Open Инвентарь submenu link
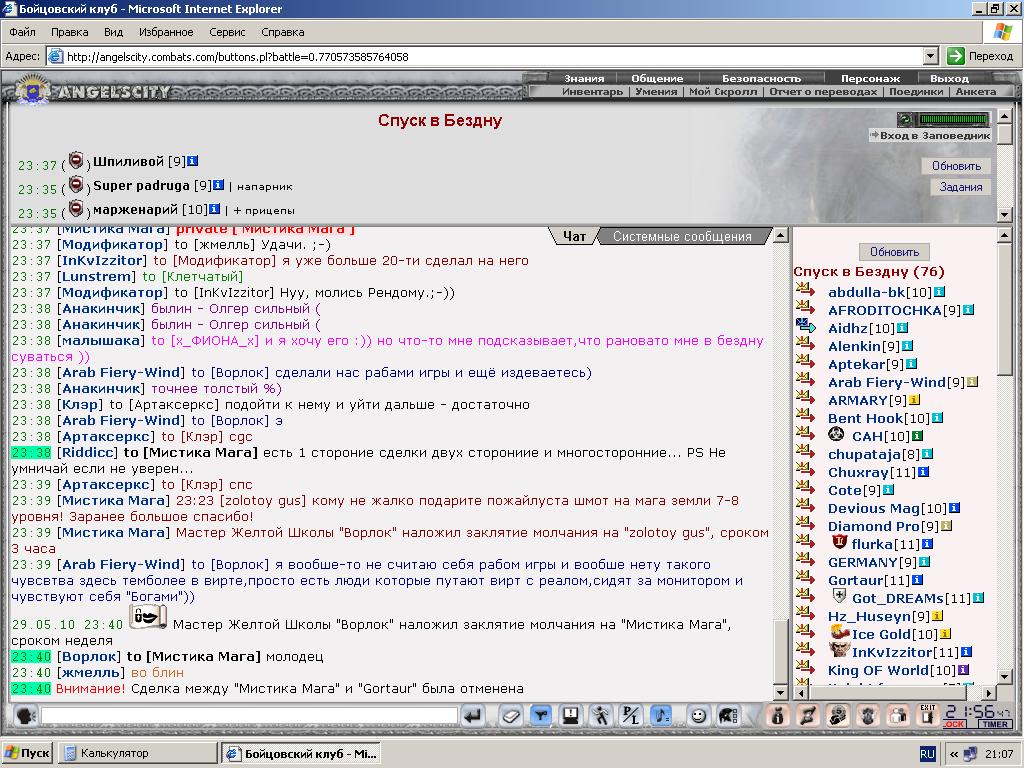The width and height of the screenshot is (1024, 768). click(592, 91)
